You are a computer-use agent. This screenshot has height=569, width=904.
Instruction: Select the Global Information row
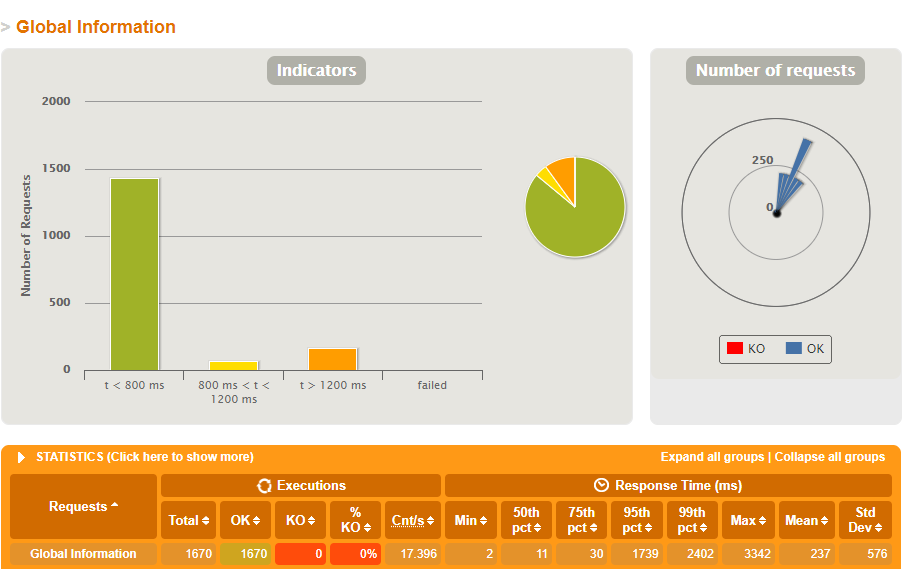(x=83, y=554)
